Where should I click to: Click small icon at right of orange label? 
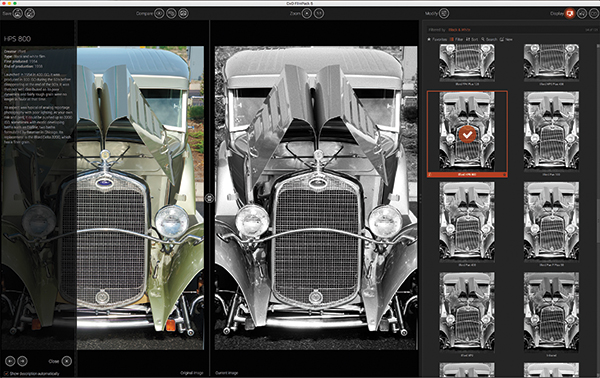click(505, 175)
